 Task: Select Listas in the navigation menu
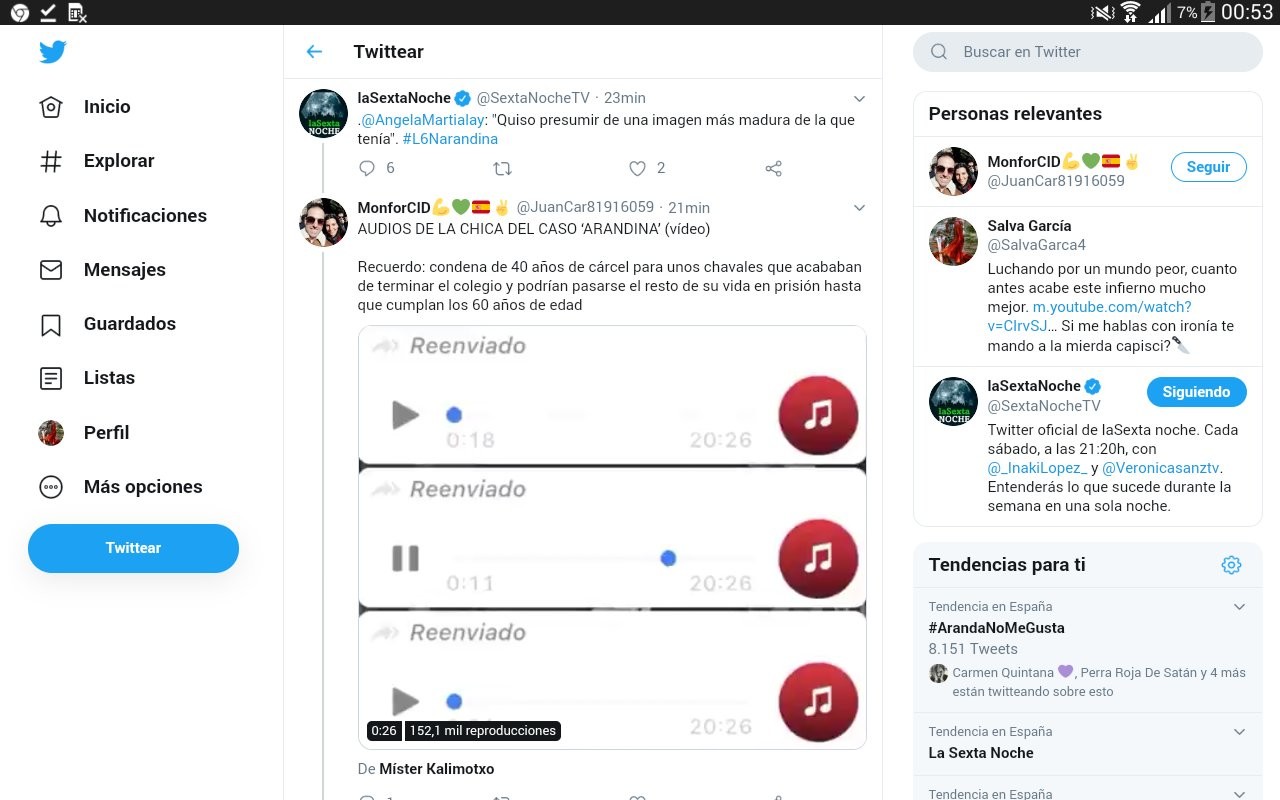pos(109,378)
